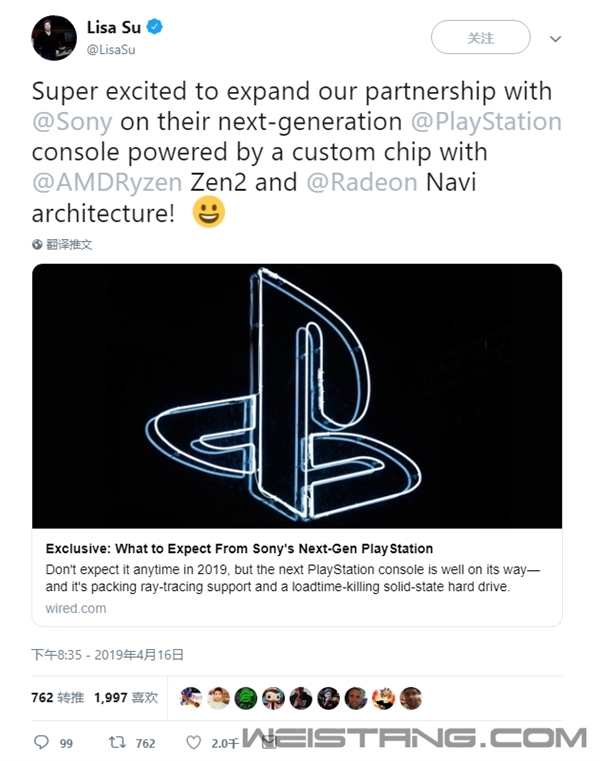Open the @PlayStation mention link
This screenshot has width=600, height=761.
coord(486,121)
